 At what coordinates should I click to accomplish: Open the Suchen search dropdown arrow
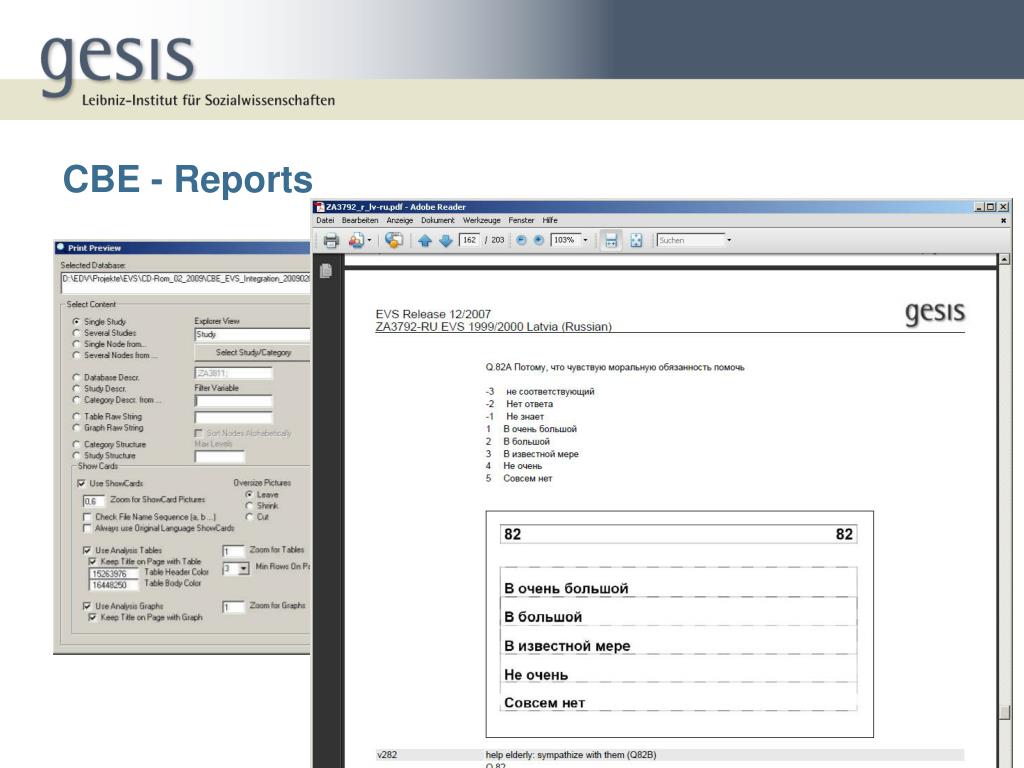pos(729,240)
